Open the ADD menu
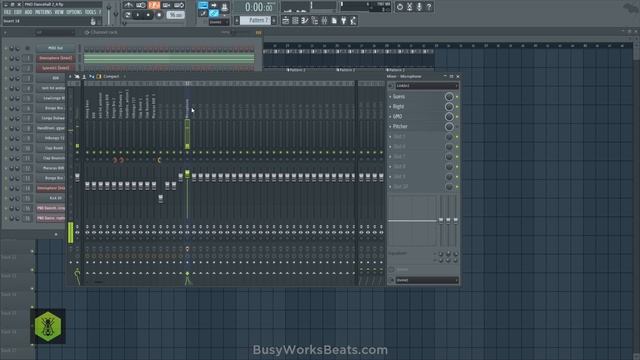 tap(28, 13)
